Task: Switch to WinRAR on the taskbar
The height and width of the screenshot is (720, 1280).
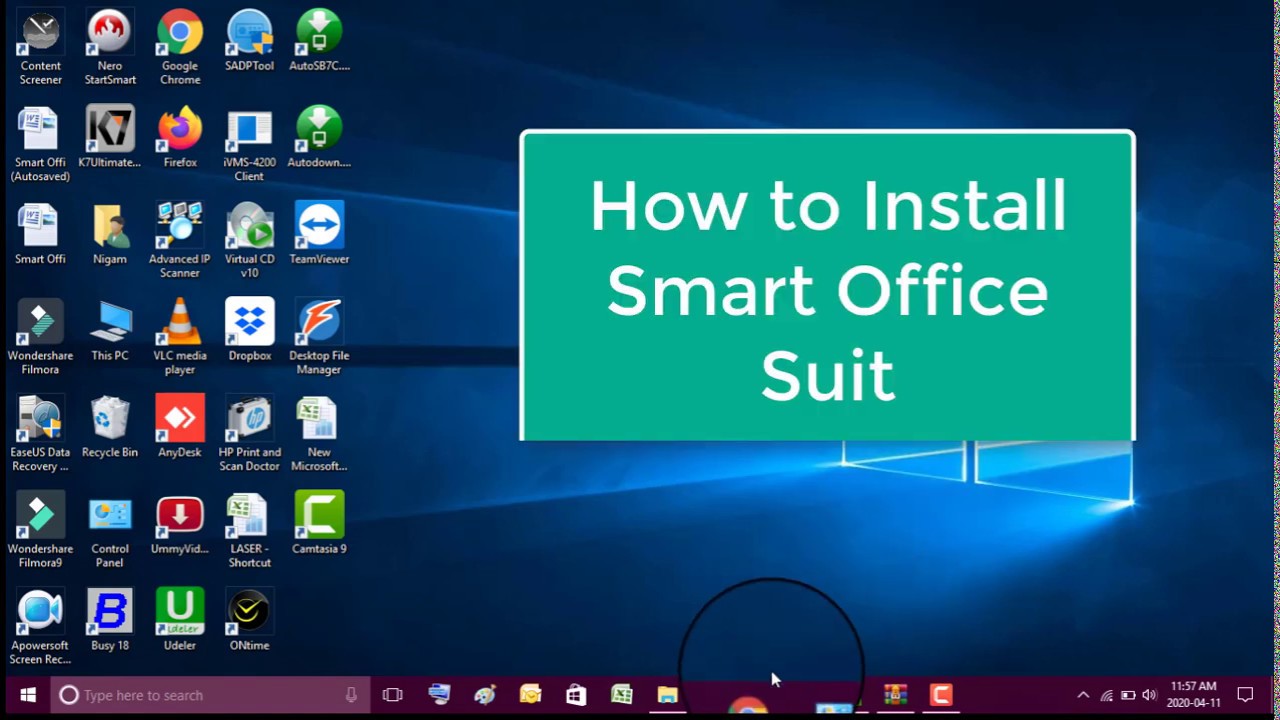Action: [896, 695]
